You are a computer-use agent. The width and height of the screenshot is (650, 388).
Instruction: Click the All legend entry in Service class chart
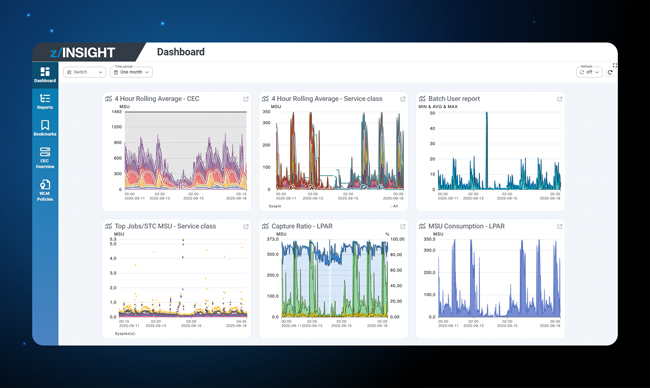tap(393, 206)
